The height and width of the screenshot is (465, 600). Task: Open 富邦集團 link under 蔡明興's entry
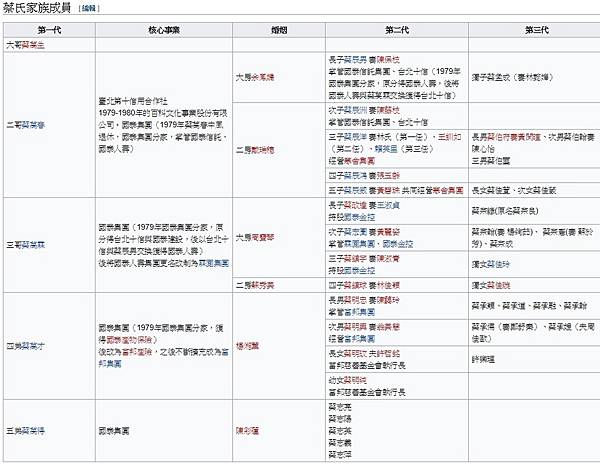(359, 339)
